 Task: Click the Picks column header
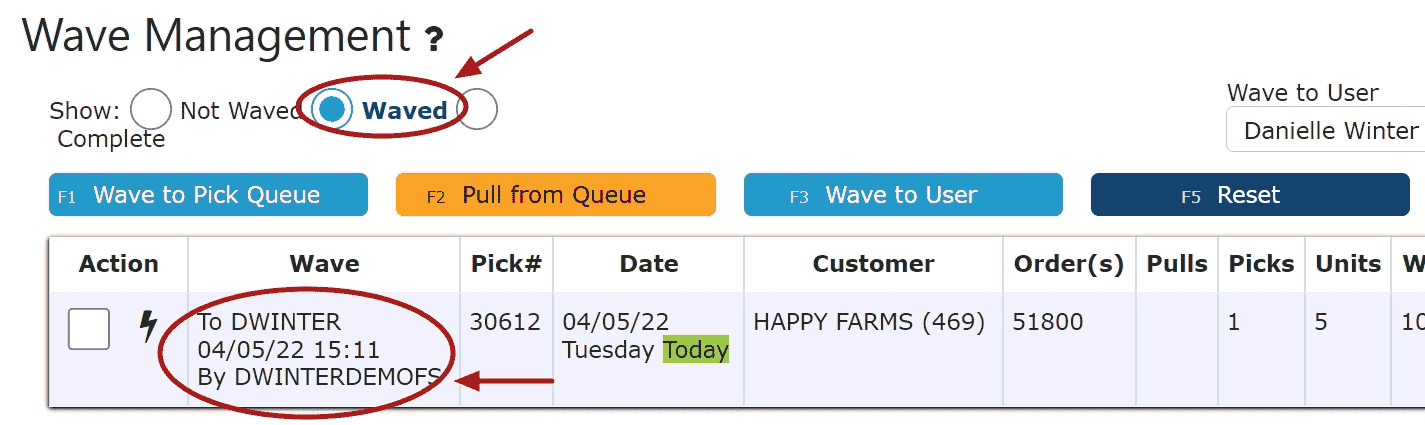point(1261,264)
